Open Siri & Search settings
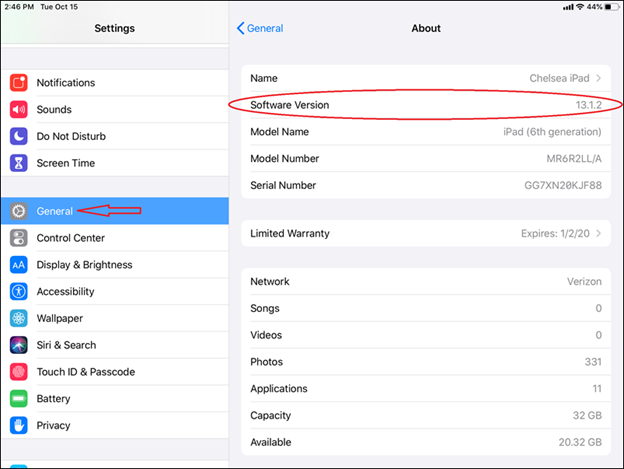The image size is (624, 469). click(115, 345)
